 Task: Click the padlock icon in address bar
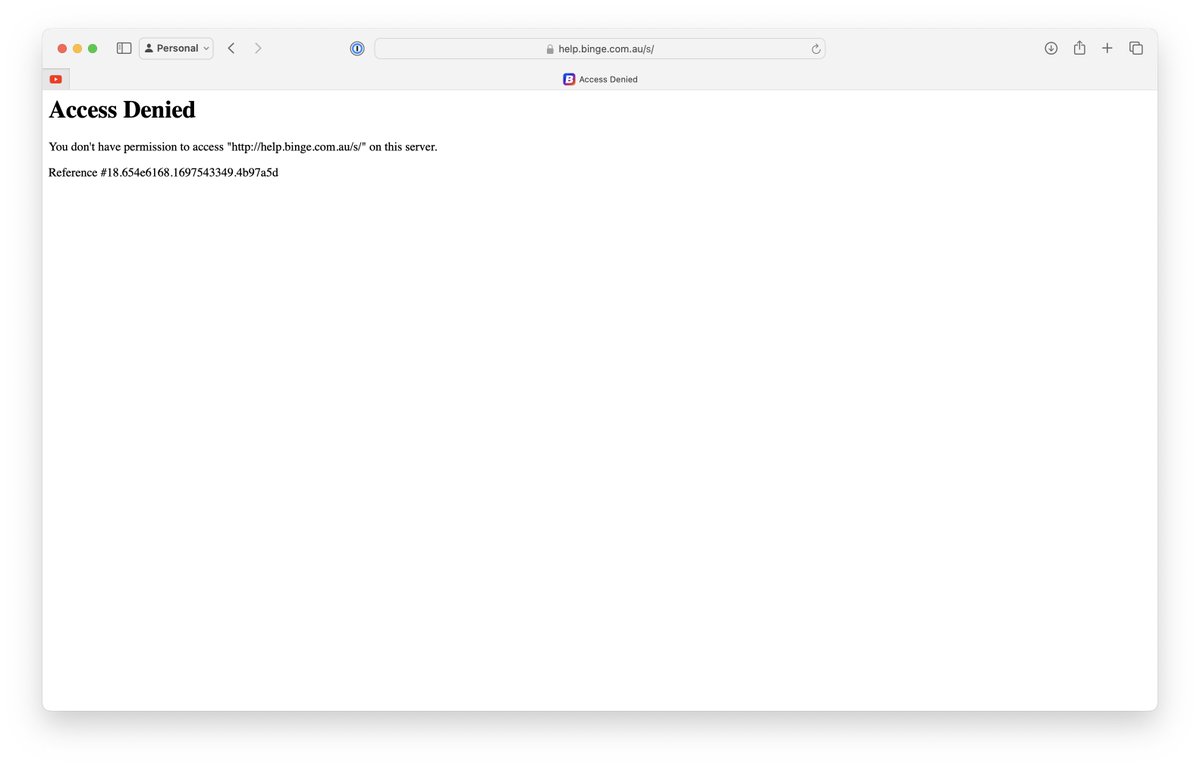[x=550, y=48]
